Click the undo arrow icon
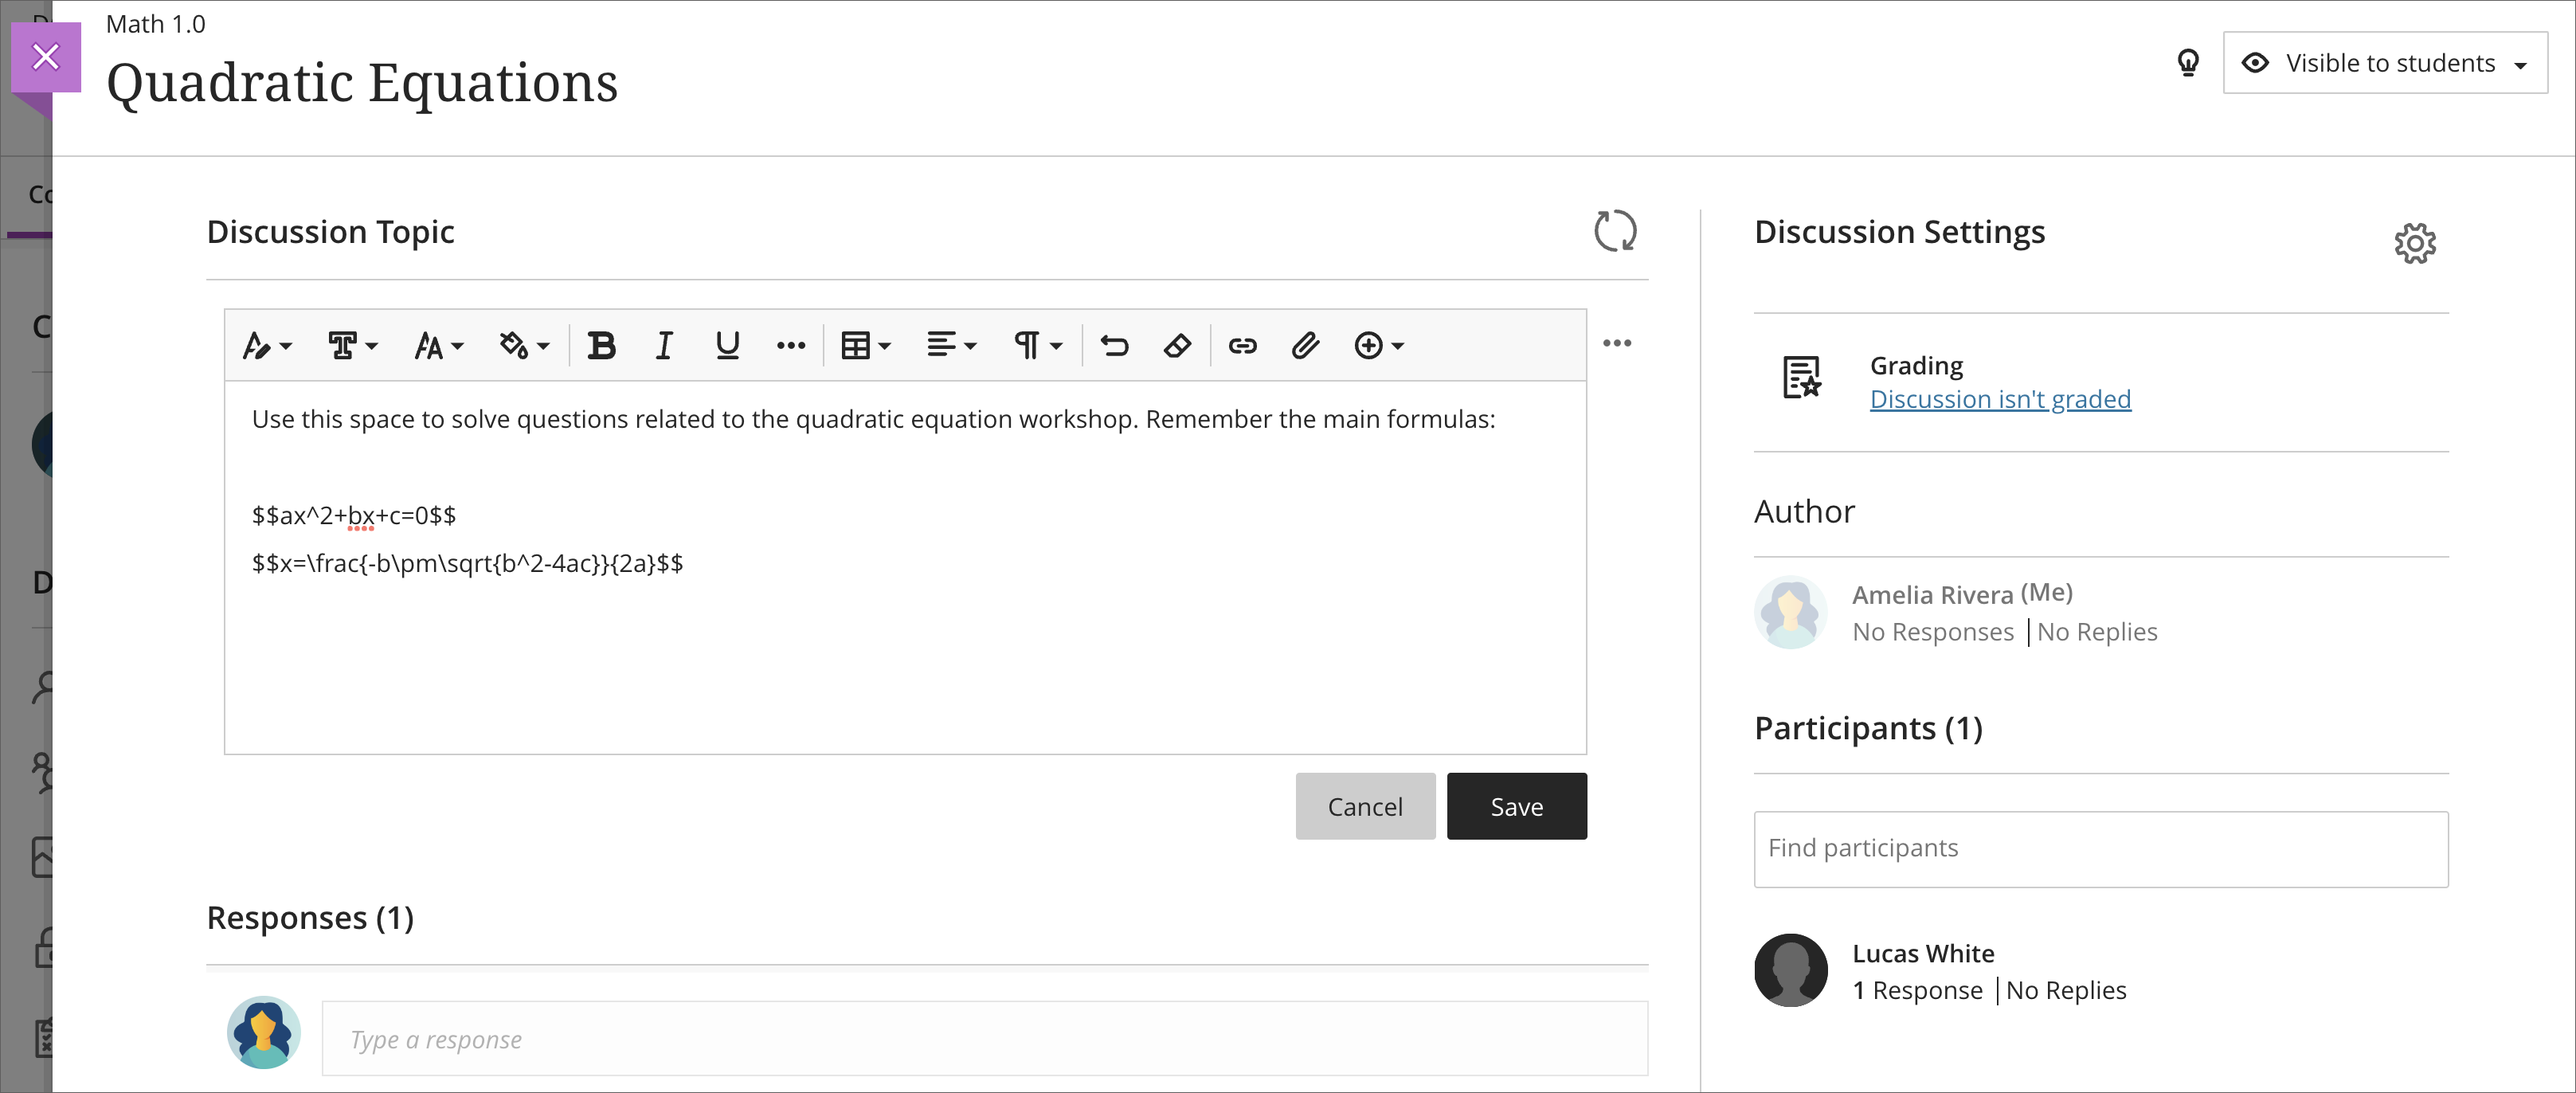Viewport: 2576px width, 1093px height. click(x=1114, y=346)
